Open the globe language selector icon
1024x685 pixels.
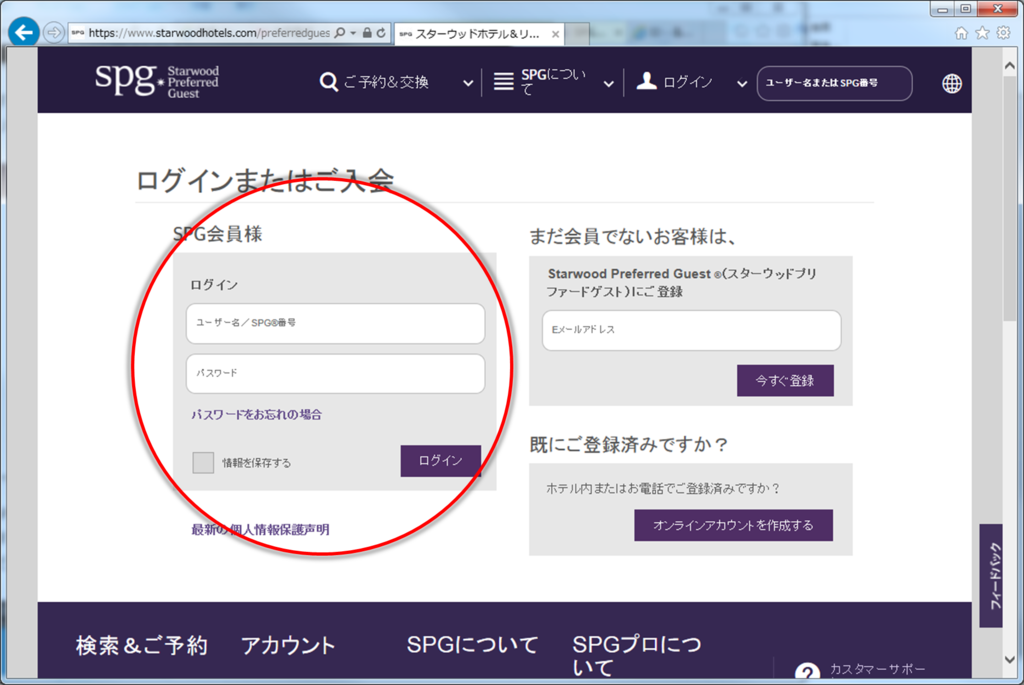952,84
